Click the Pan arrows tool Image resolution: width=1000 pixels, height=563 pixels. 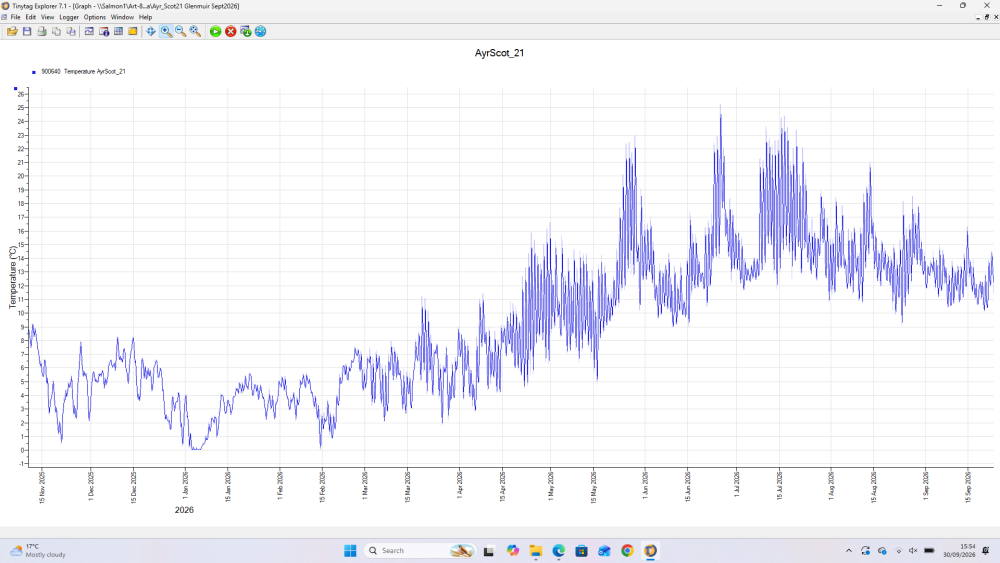point(151,31)
